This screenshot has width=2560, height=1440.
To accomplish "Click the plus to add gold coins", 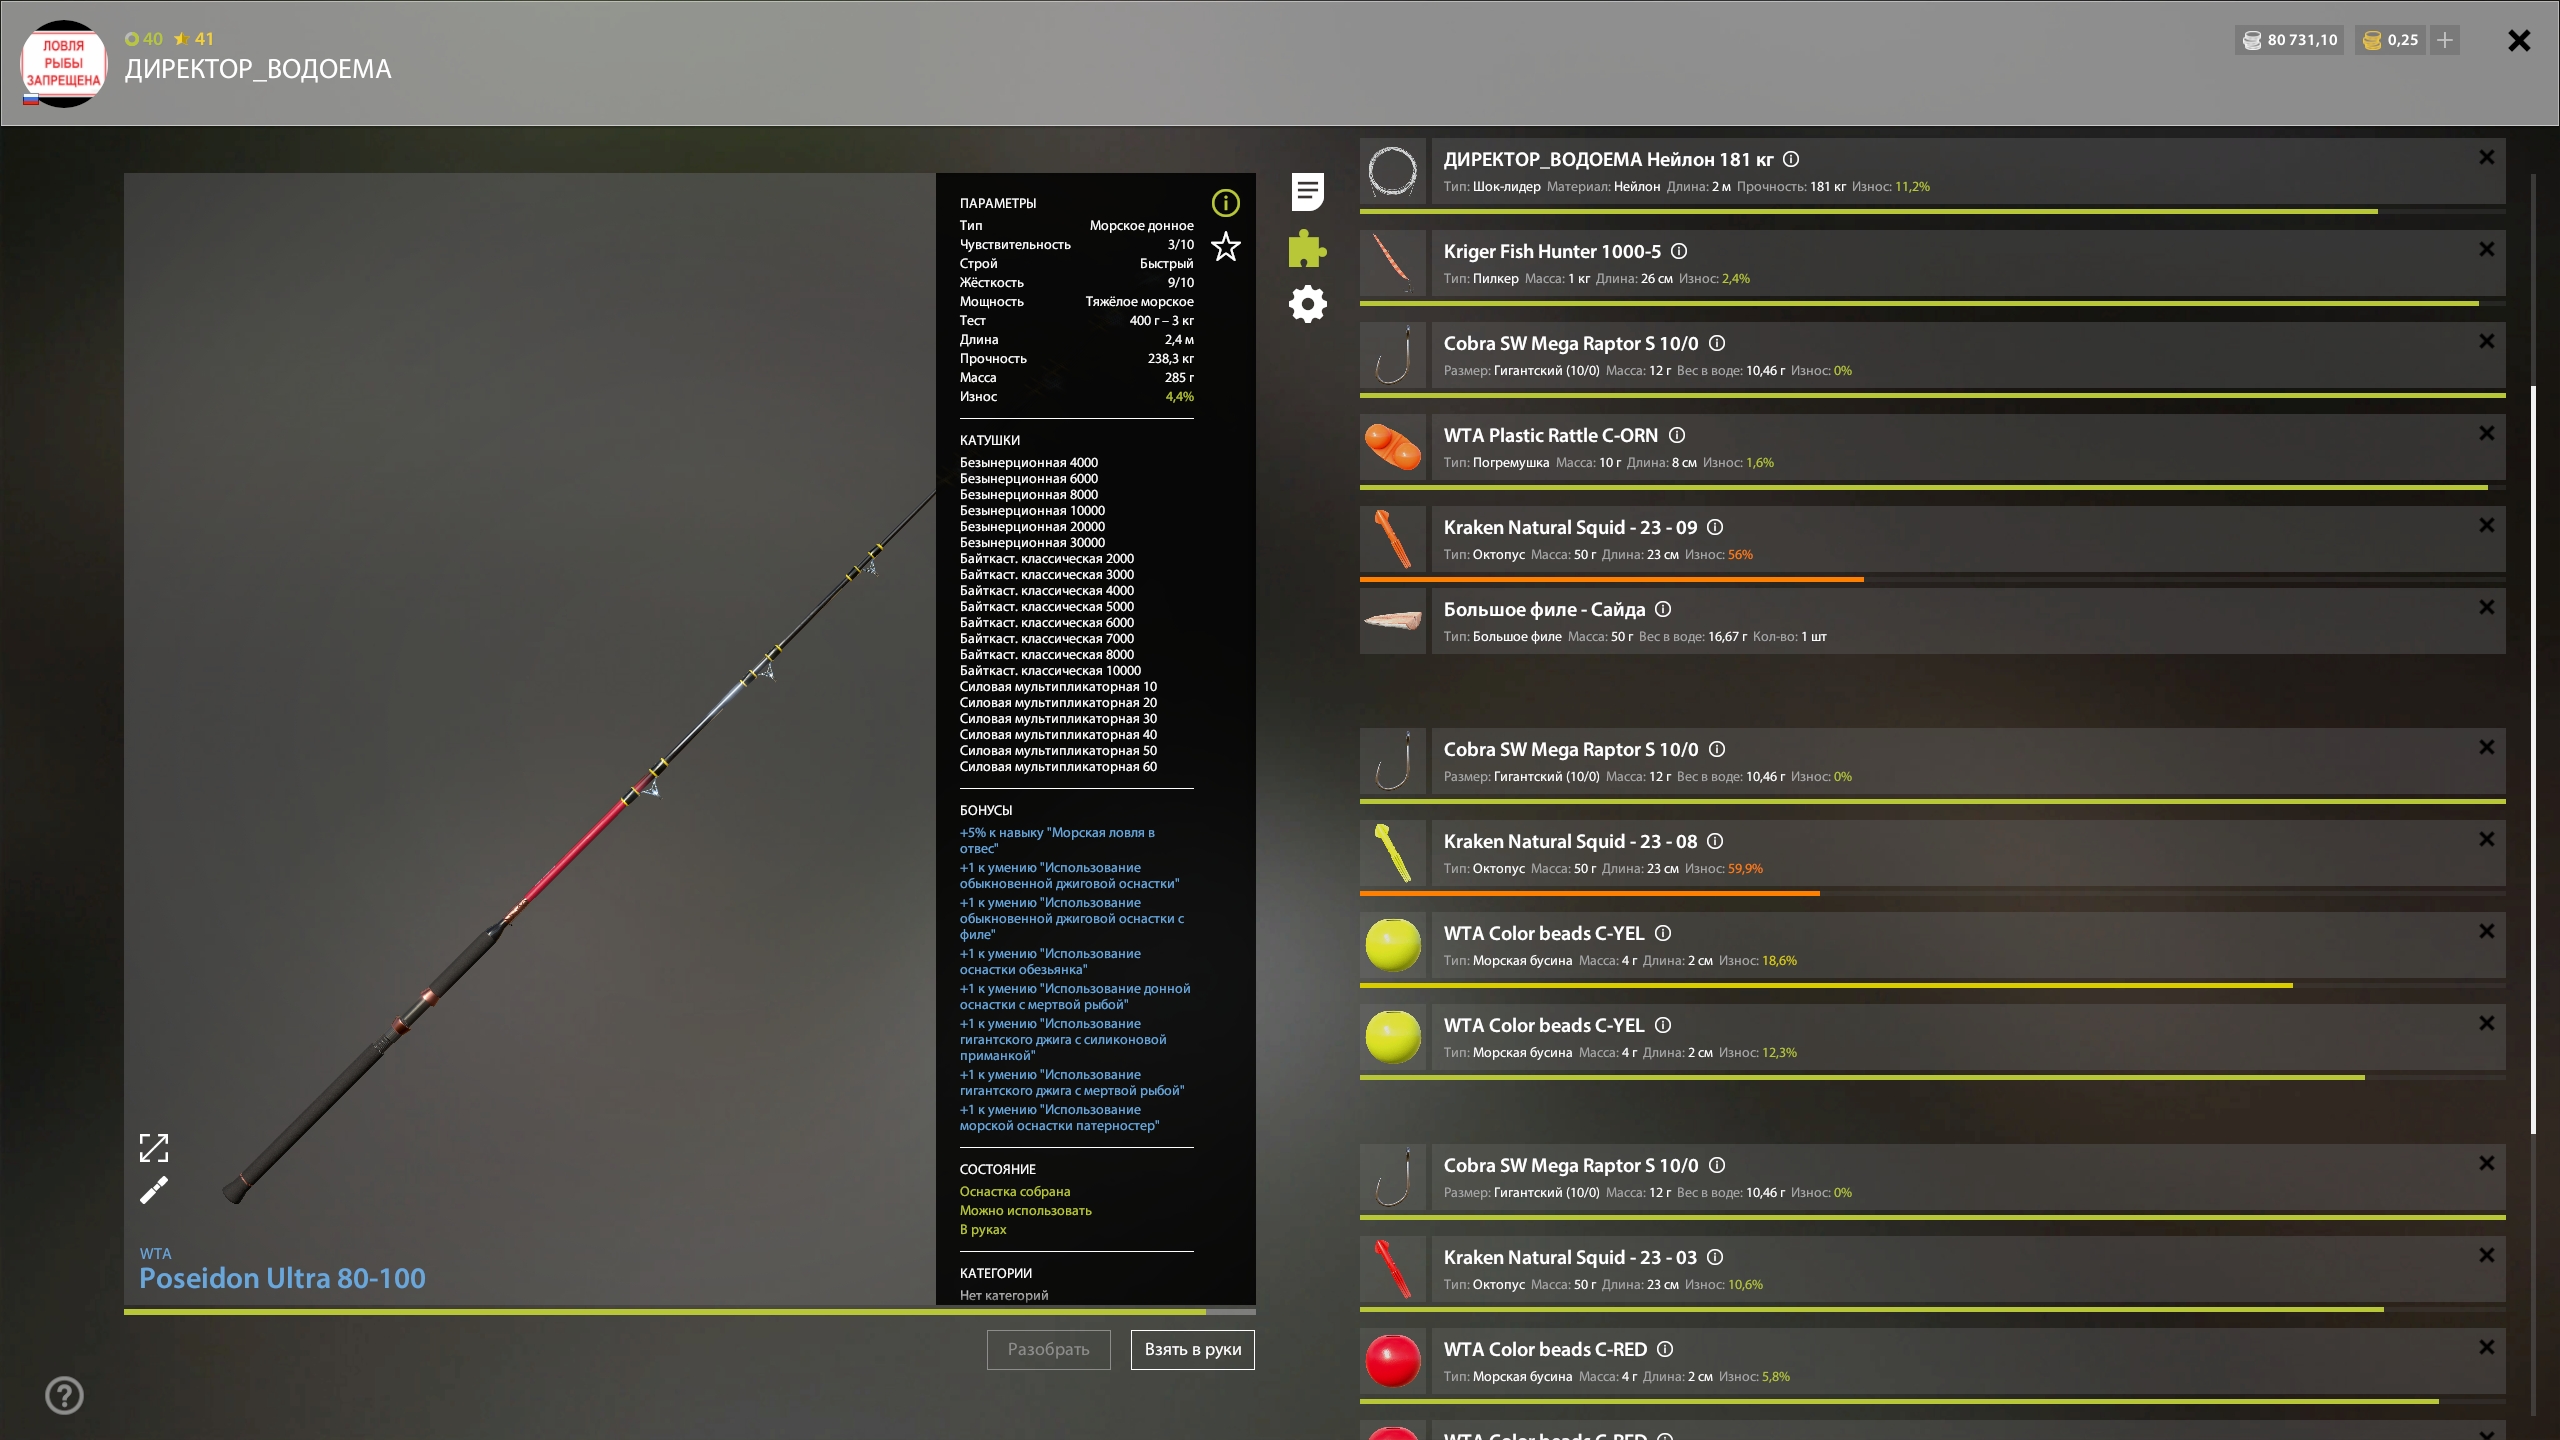I will tap(2445, 40).
